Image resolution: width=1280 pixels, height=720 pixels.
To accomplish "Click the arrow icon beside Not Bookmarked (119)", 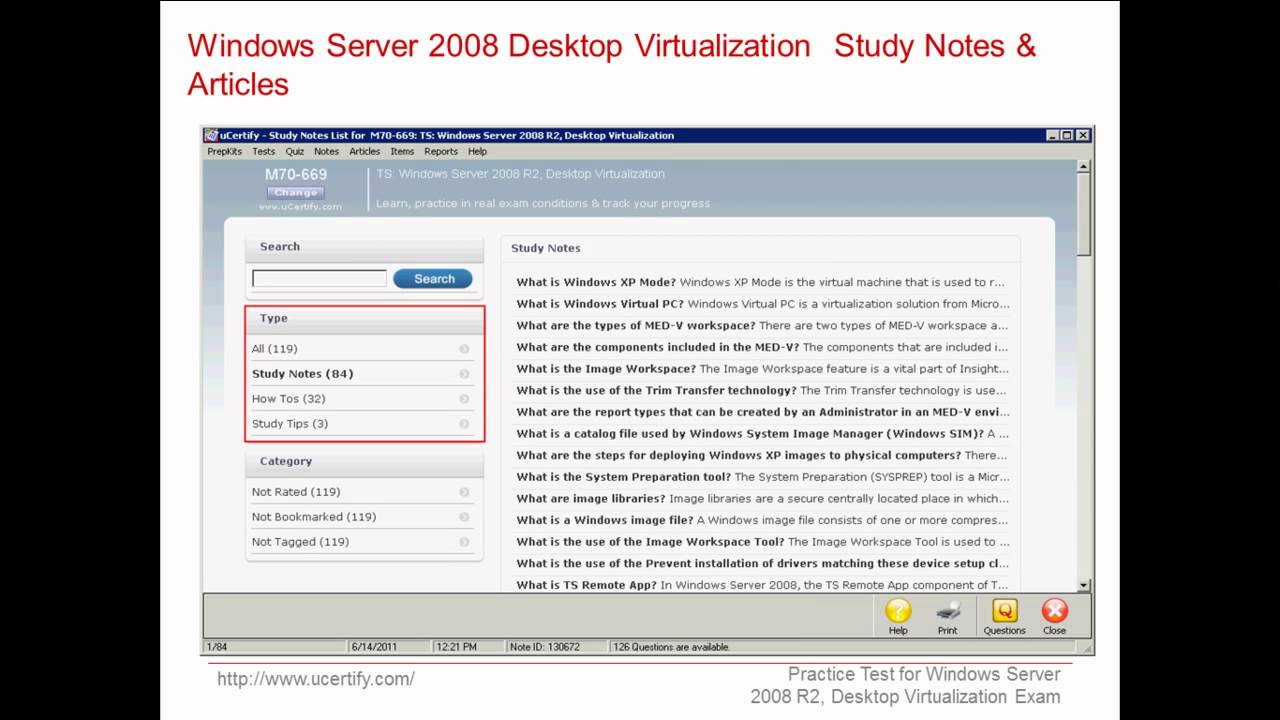I will pos(464,517).
